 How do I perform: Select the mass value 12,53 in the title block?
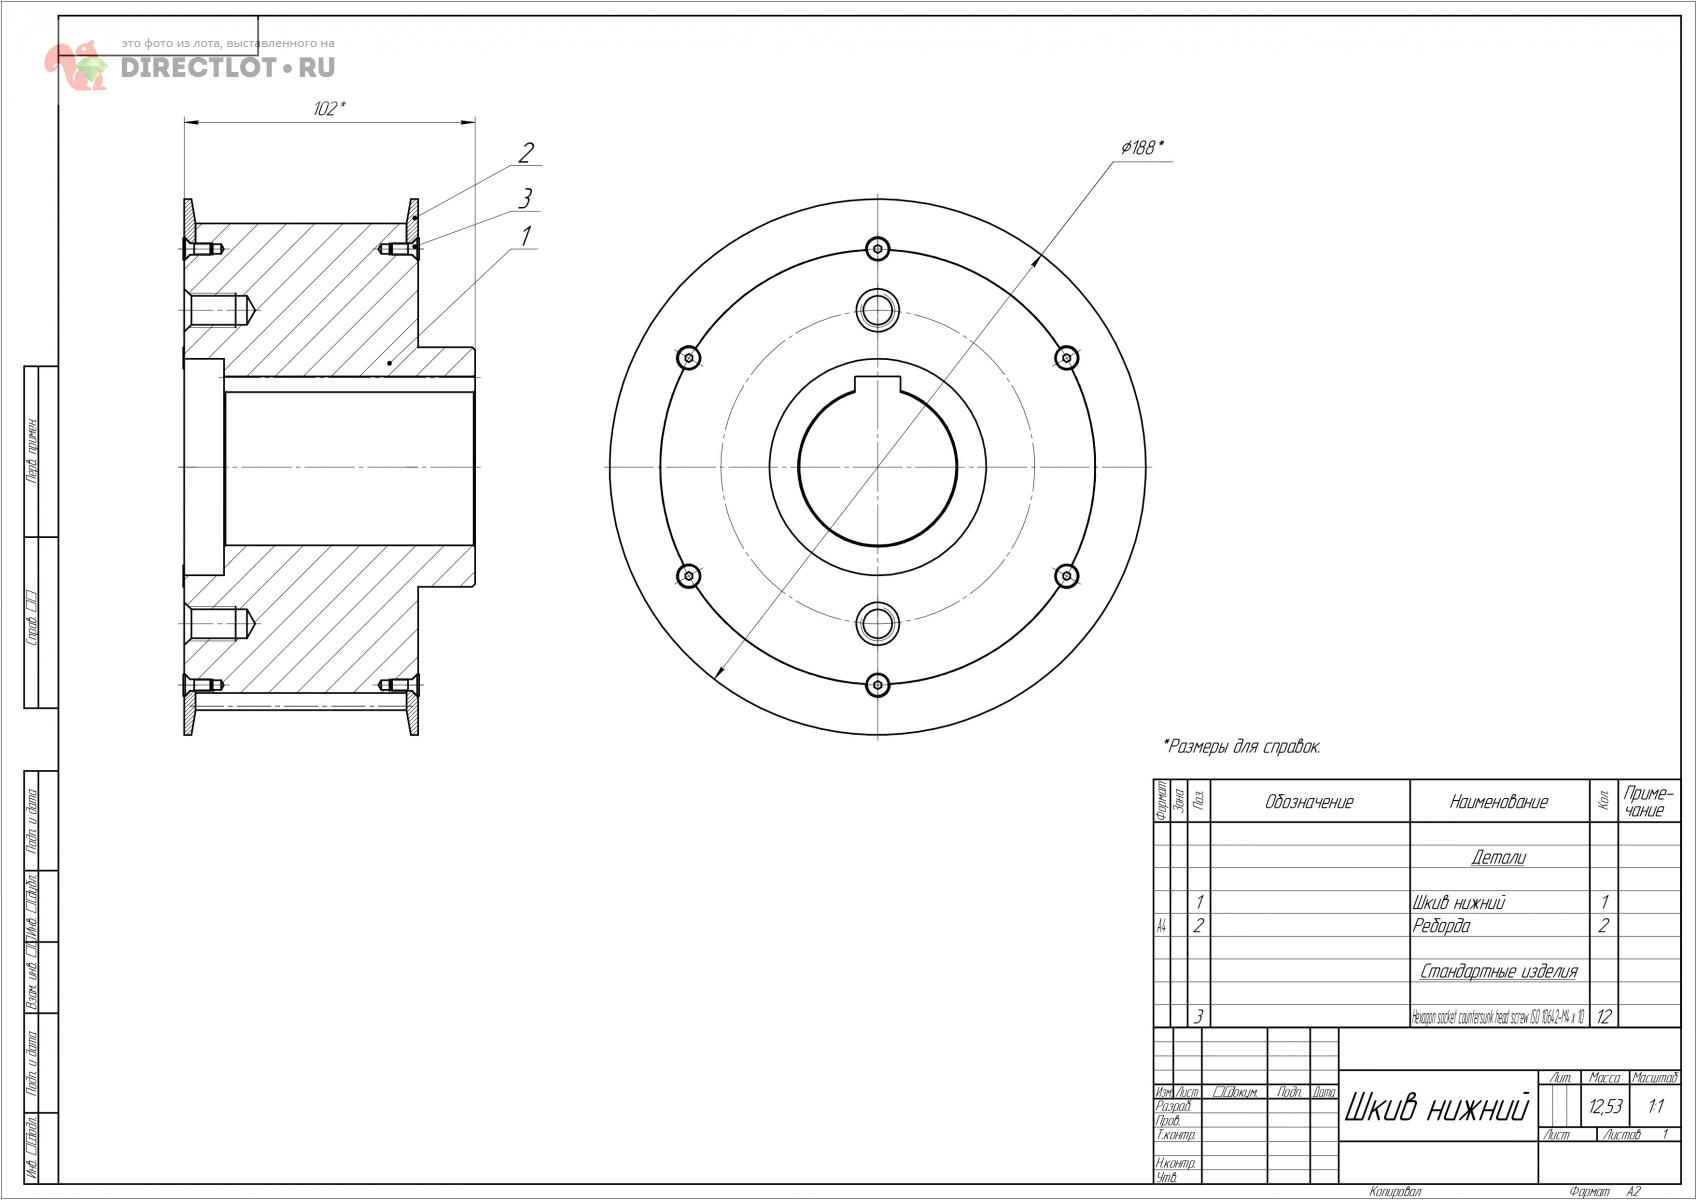[1604, 1107]
